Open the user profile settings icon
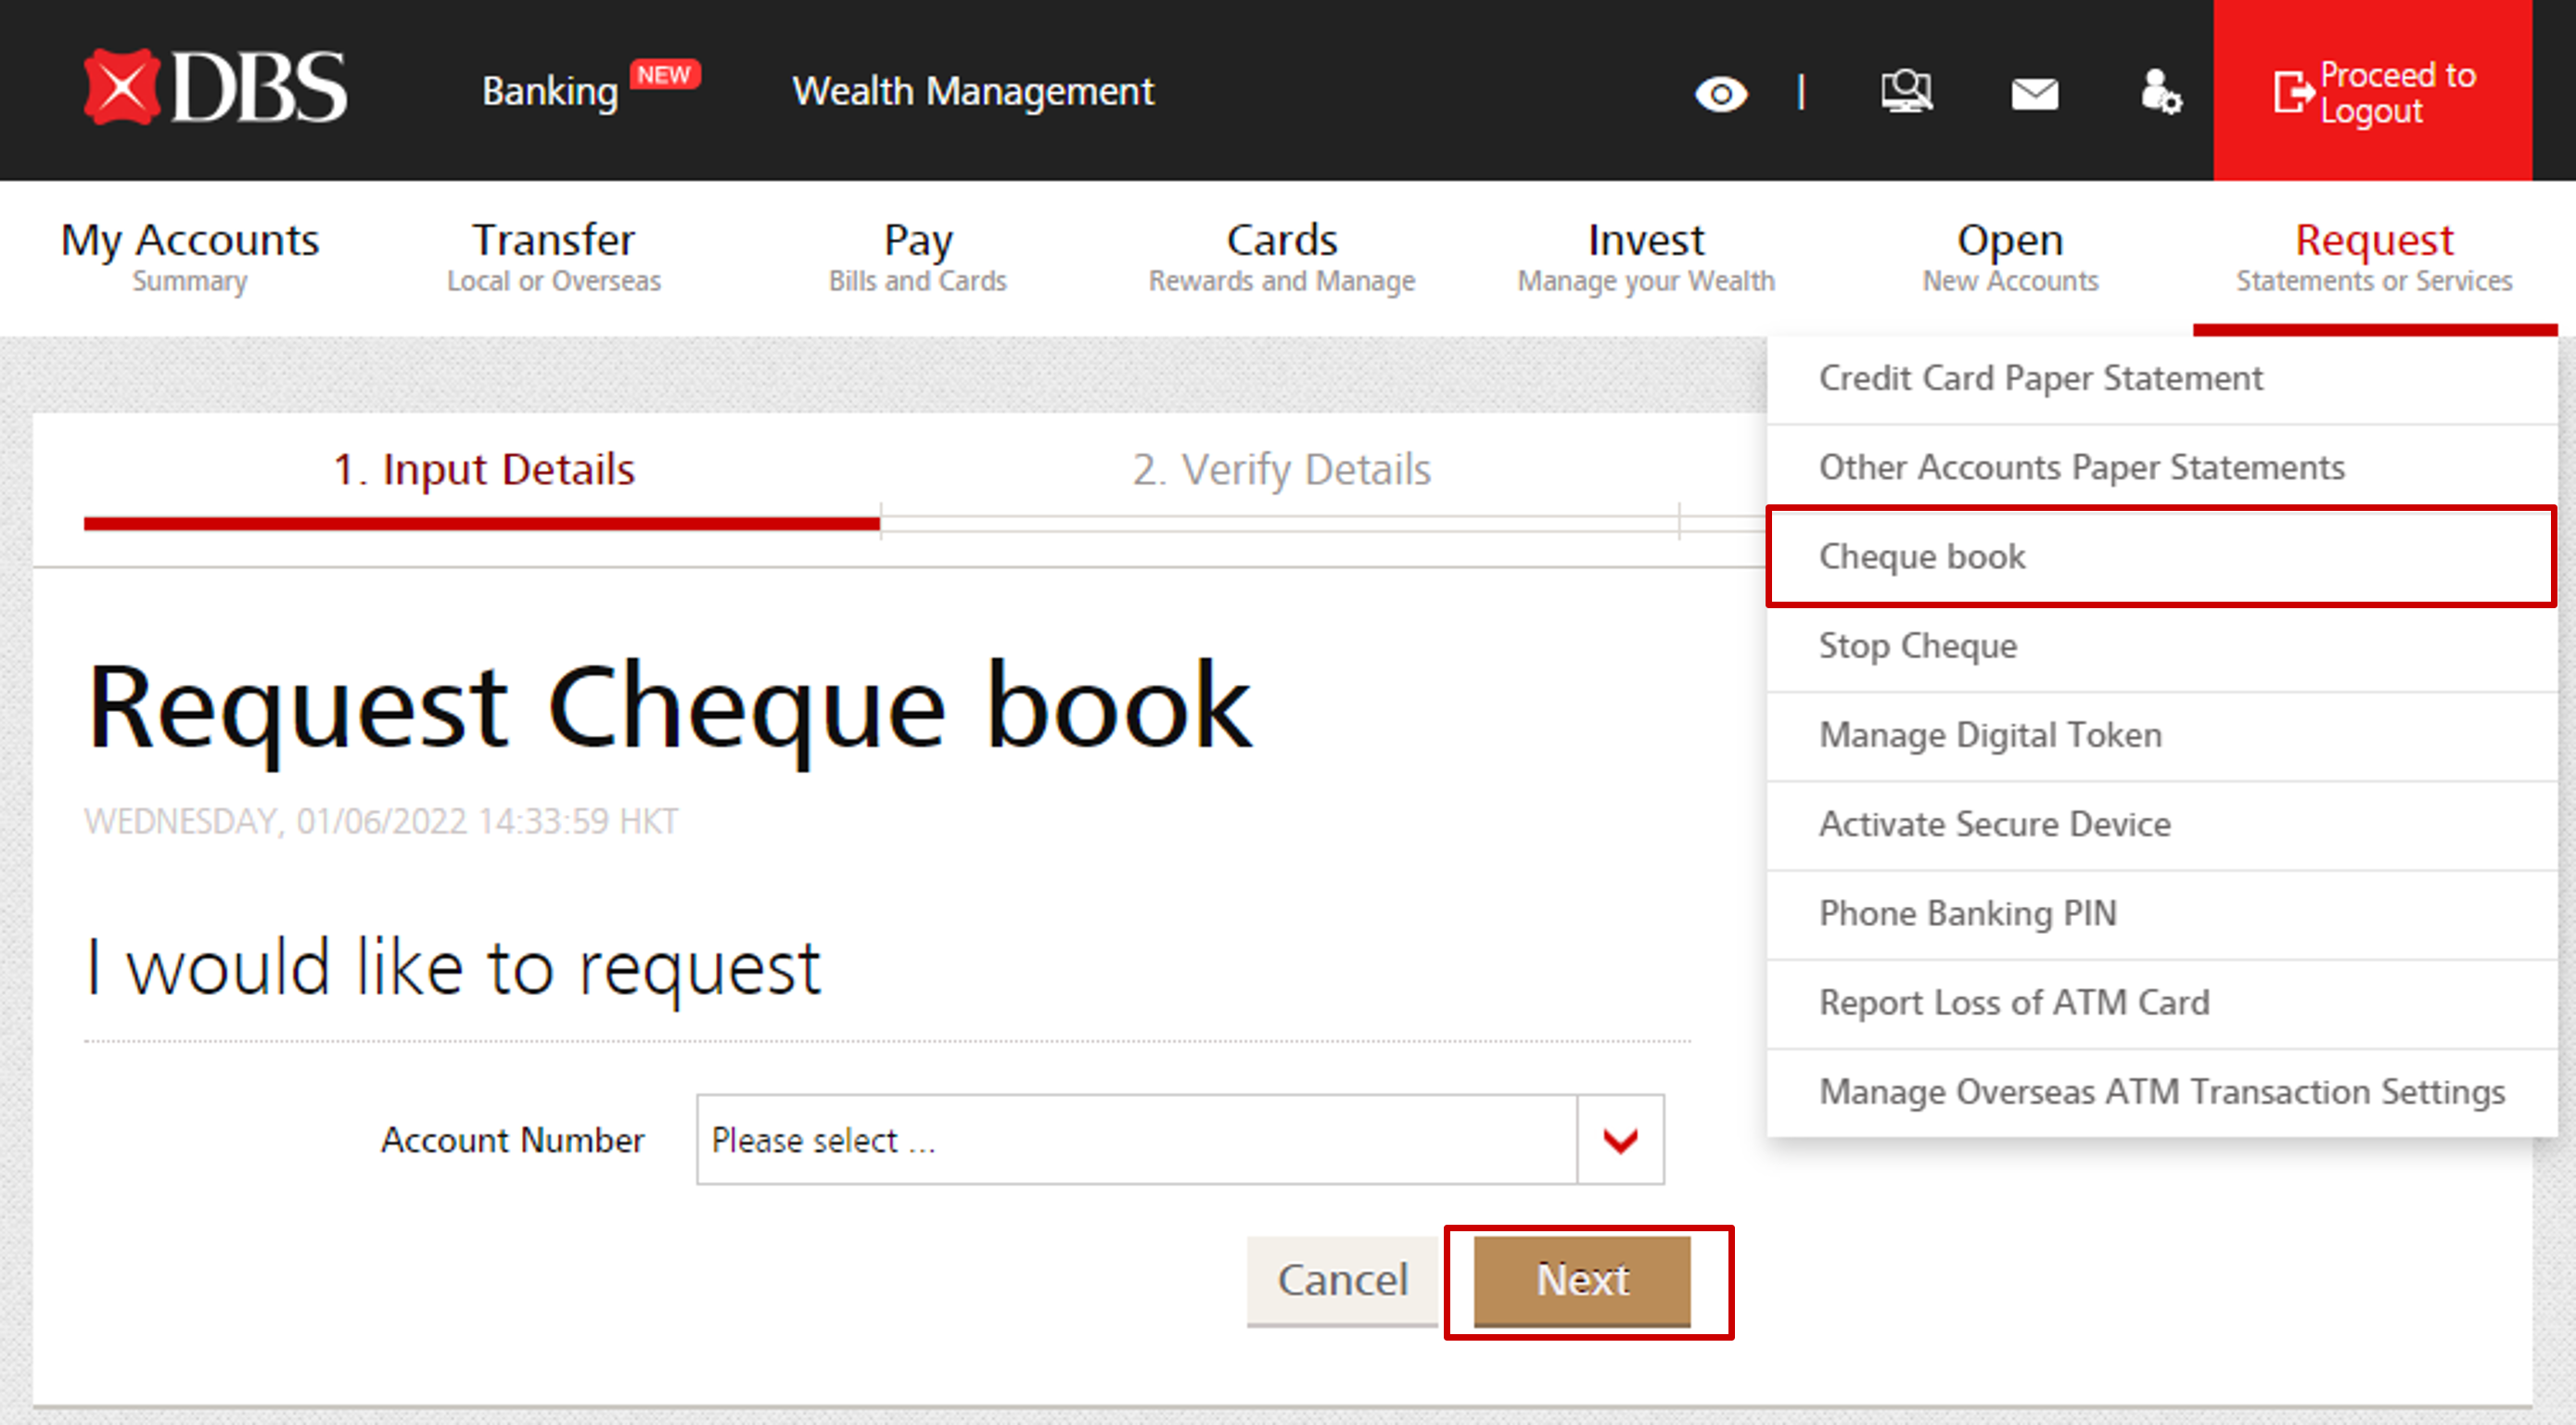This screenshot has height=1425, width=2576. [x=2160, y=92]
